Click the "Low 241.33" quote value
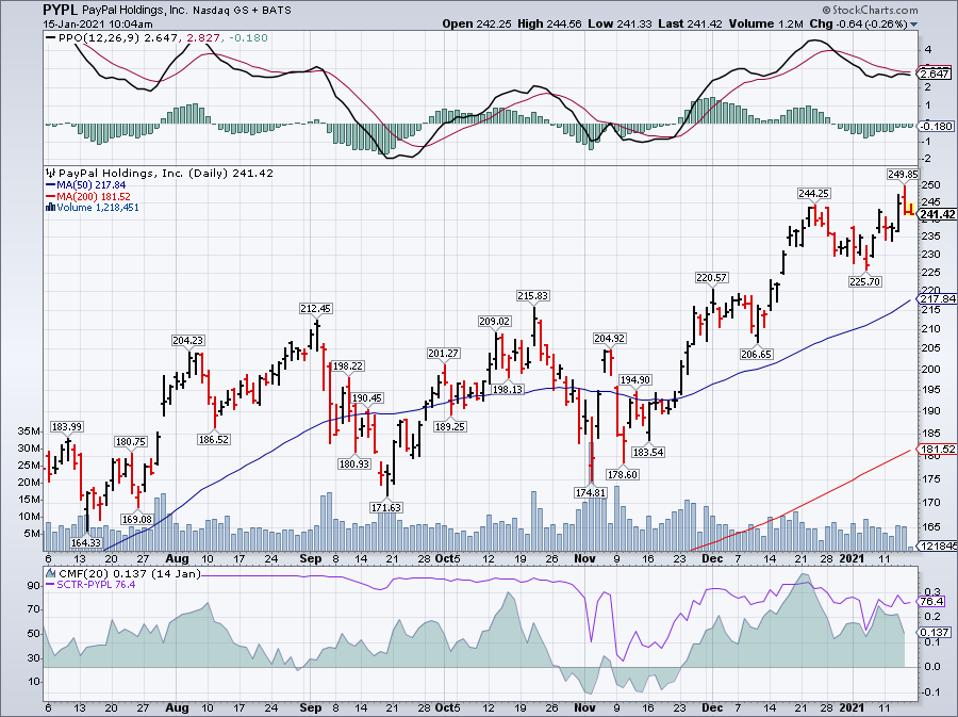The height and width of the screenshot is (717, 958). (x=618, y=24)
